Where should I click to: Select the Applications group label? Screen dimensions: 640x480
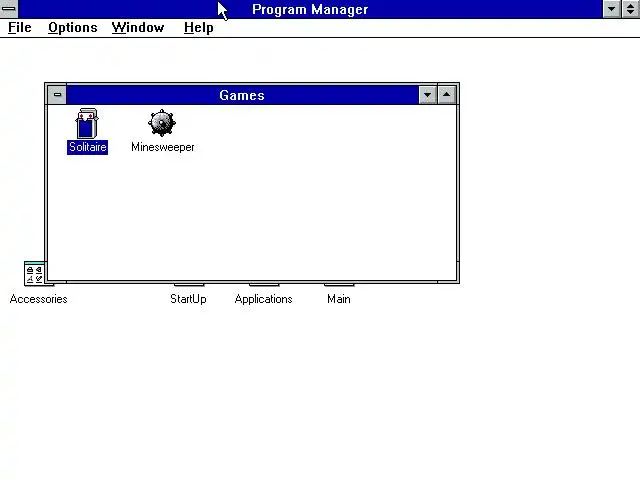coord(263,299)
